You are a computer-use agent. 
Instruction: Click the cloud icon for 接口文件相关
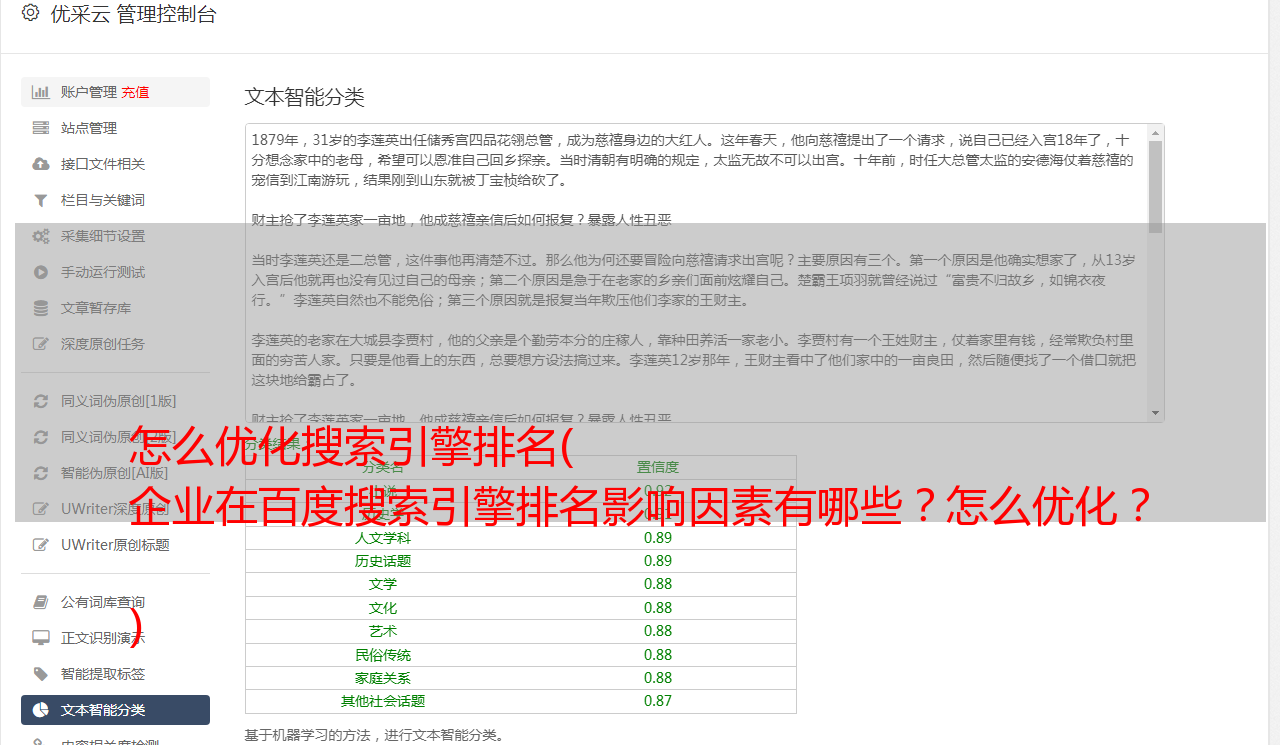click(x=41, y=164)
